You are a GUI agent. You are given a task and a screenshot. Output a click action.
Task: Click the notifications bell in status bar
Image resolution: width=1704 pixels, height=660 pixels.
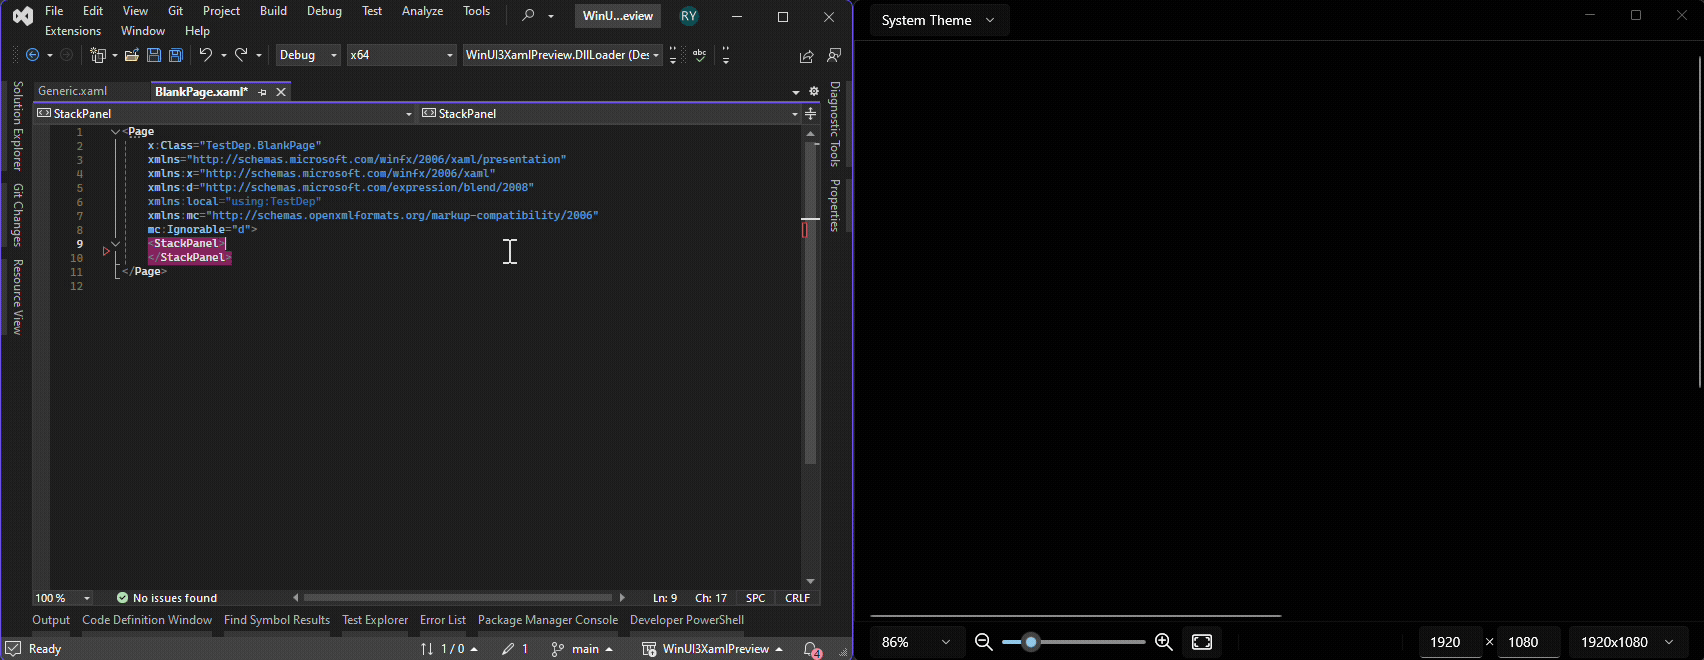click(812, 649)
